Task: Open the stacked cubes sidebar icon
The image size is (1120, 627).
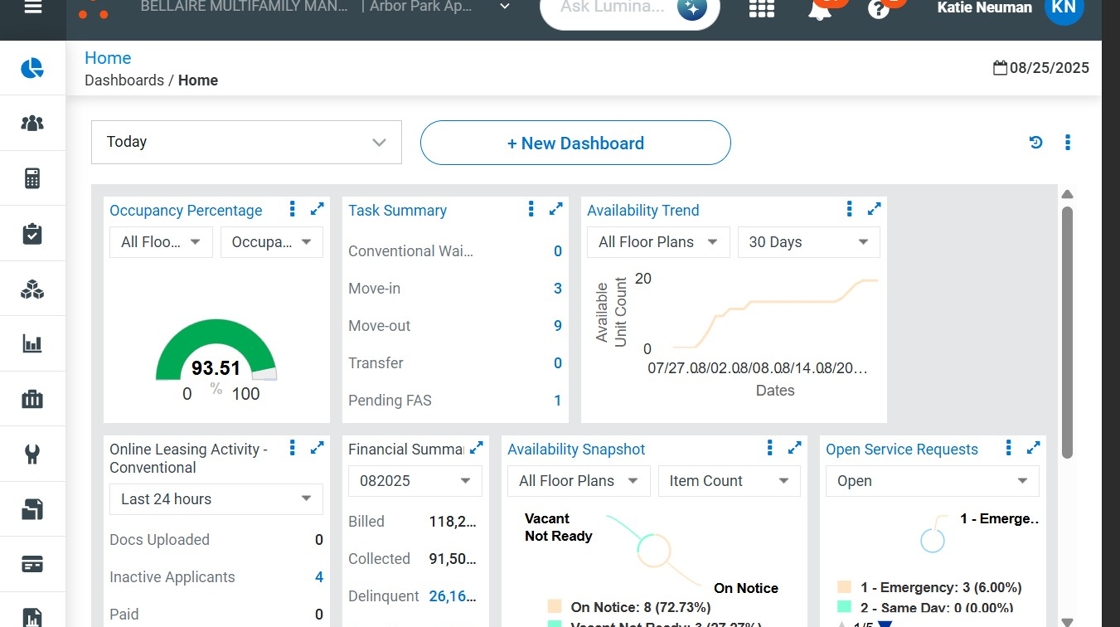Action: click(32, 289)
